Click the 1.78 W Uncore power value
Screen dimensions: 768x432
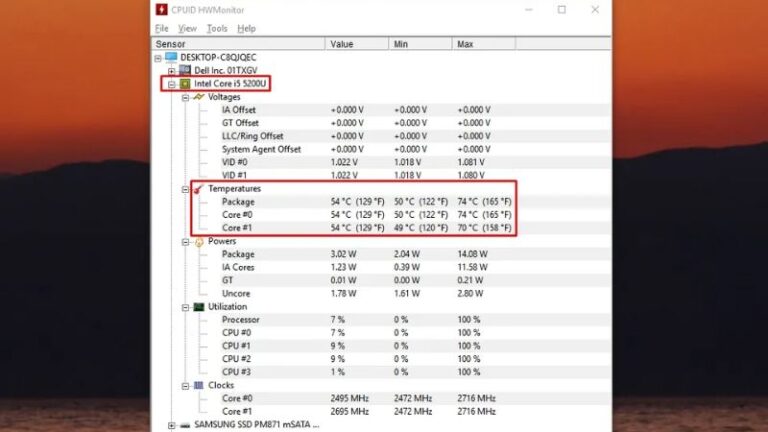click(x=343, y=293)
